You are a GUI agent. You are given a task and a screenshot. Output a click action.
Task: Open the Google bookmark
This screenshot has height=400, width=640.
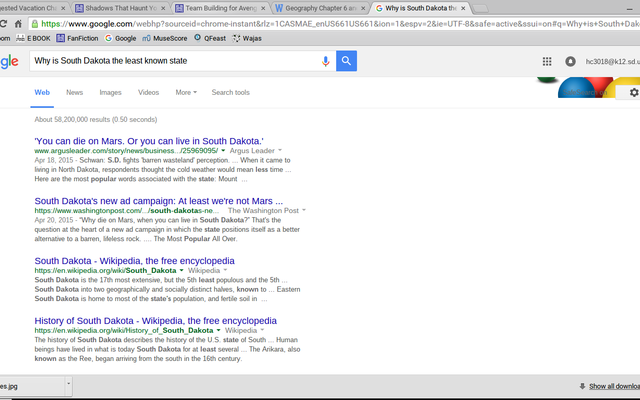120,38
